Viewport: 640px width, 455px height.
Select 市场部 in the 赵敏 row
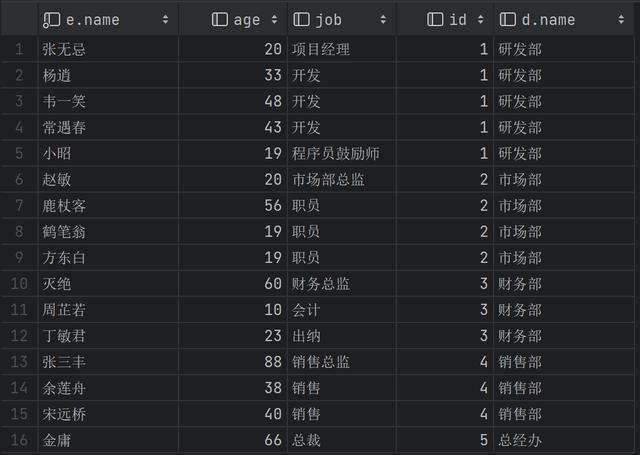coord(520,180)
